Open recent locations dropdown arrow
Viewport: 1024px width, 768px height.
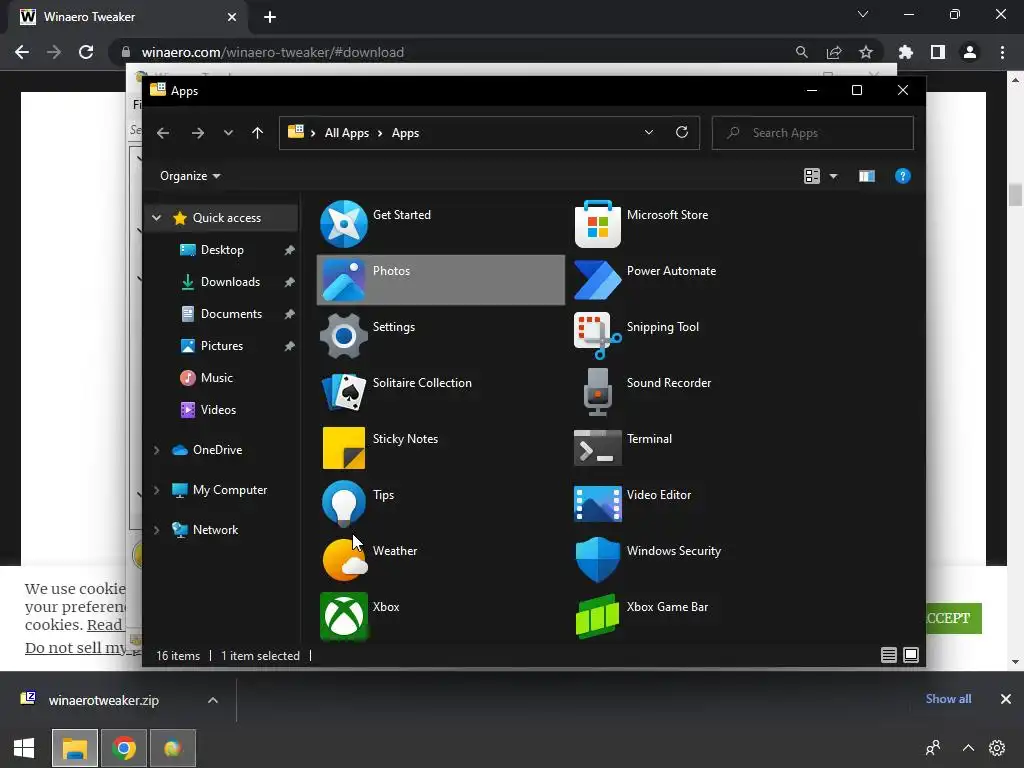228,133
